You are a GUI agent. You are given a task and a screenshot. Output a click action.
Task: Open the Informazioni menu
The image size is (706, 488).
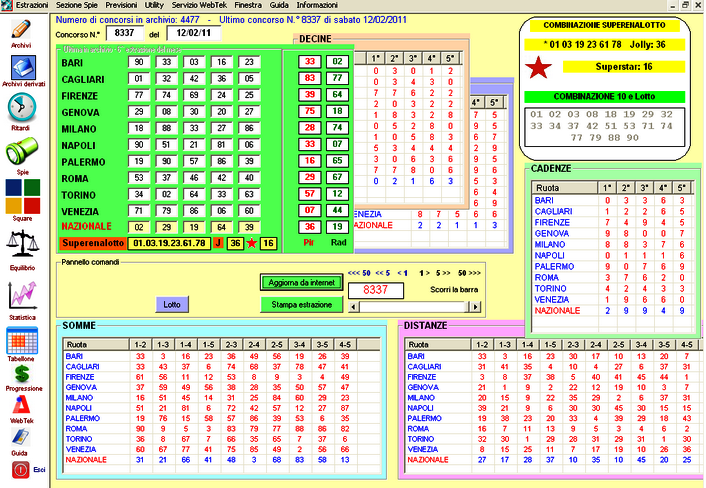tap(317, 5)
